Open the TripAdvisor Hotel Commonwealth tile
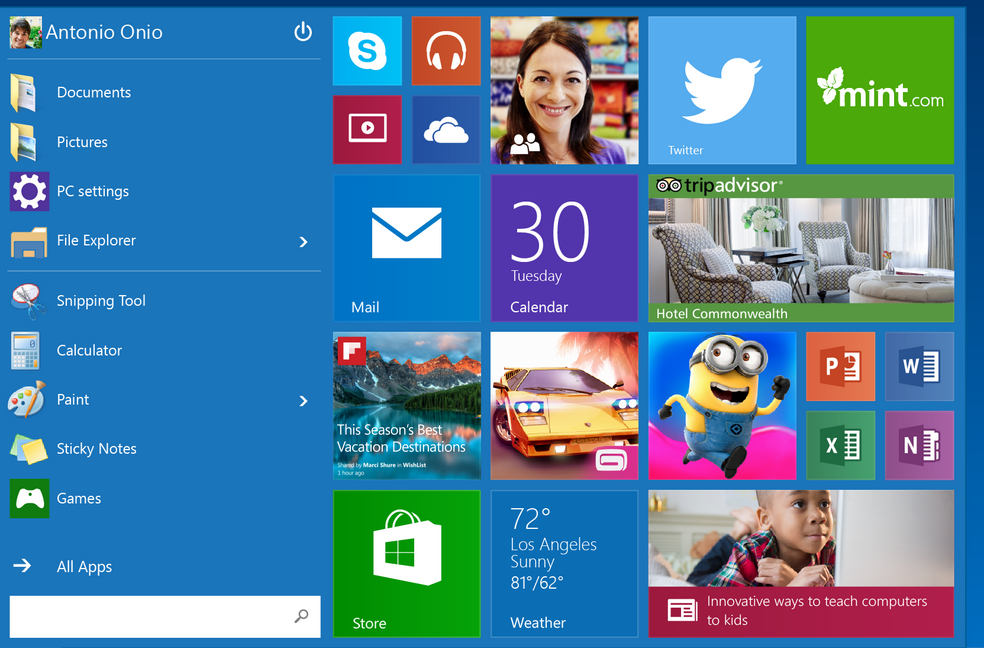Image resolution: width=984 pixels, height=648 pixels. coord(801,248)
